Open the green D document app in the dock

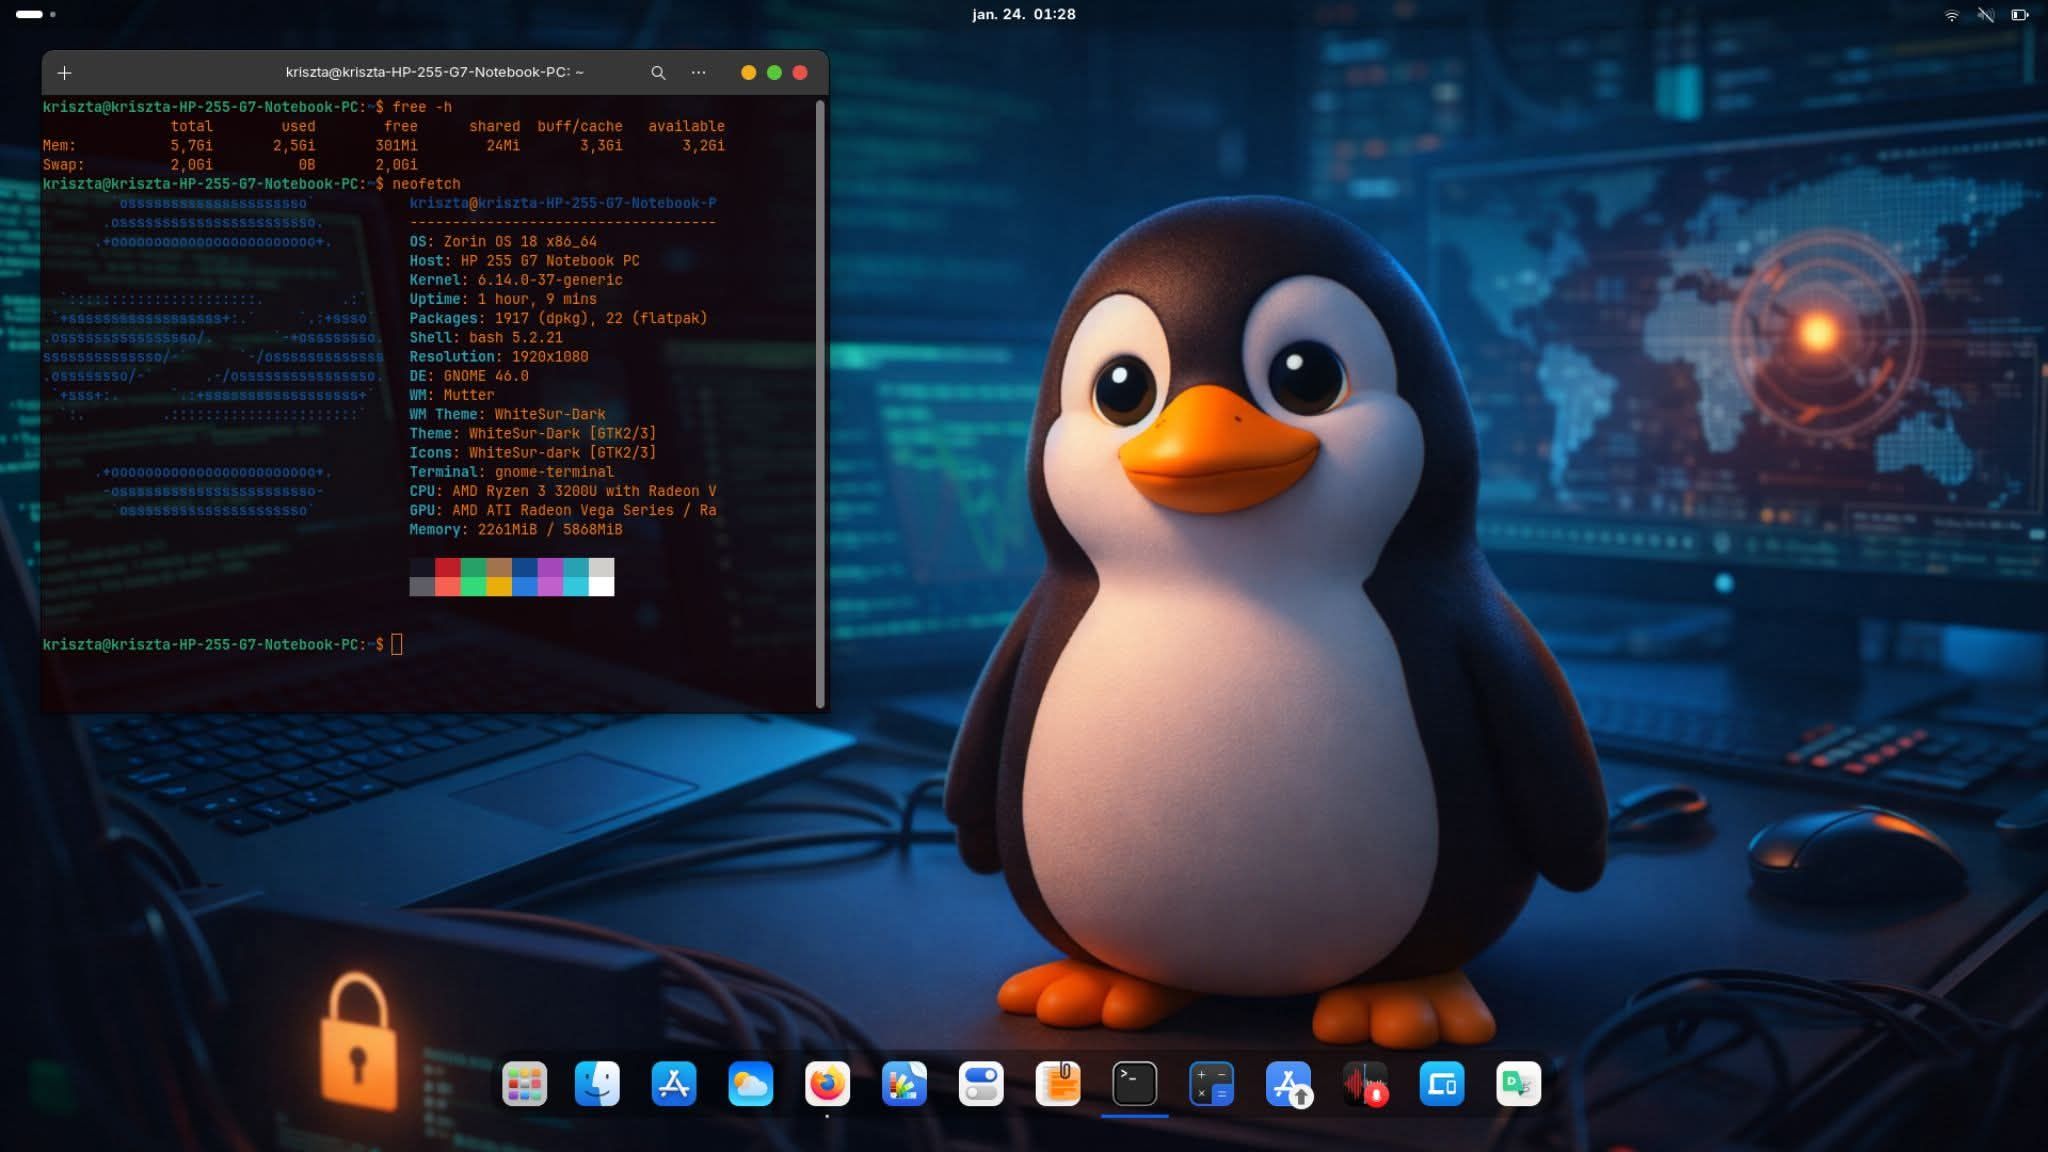tap(1518, 1084)
